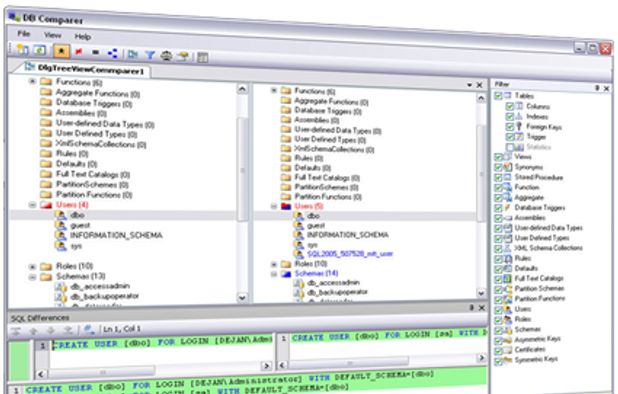Uncheck the Stored Procedure filter checkbox

click(x=499, y=177)
